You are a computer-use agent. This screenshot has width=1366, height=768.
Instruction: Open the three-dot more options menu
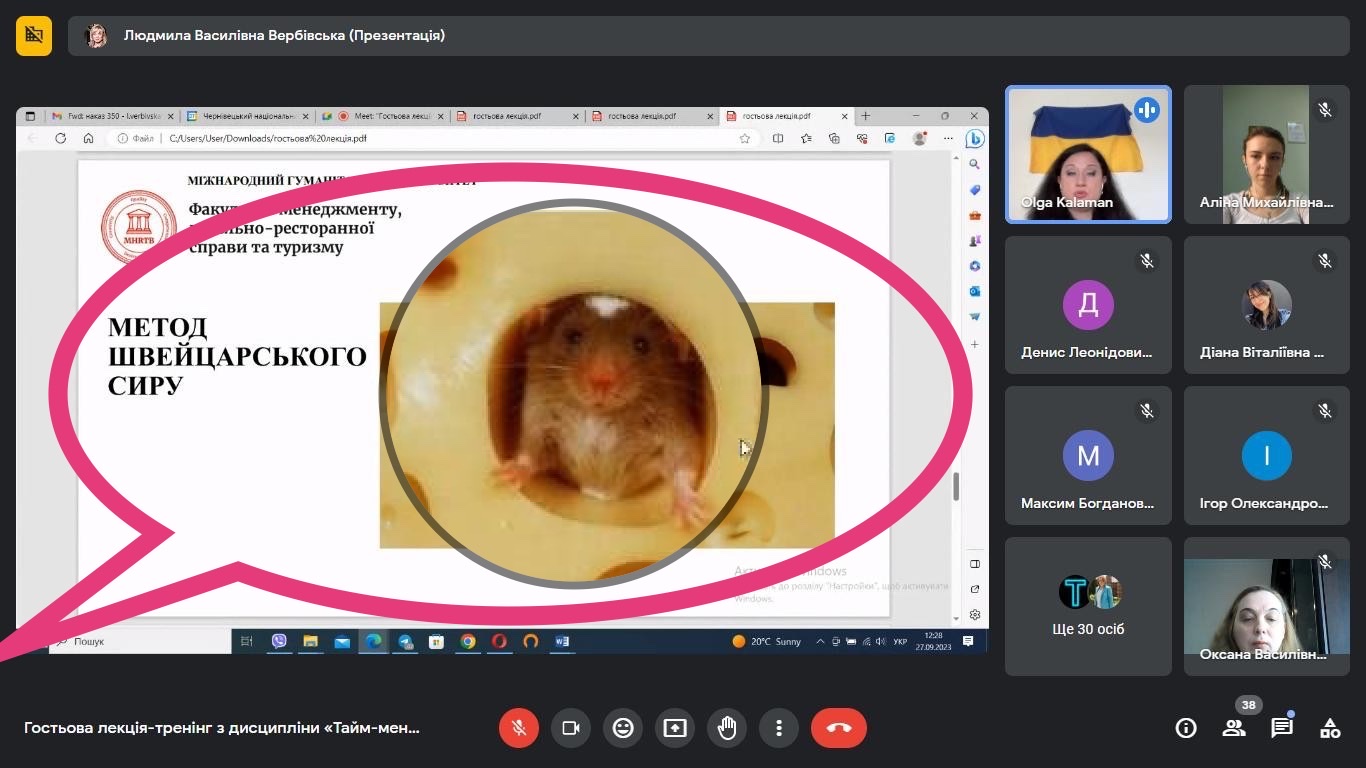coord(779,728)
